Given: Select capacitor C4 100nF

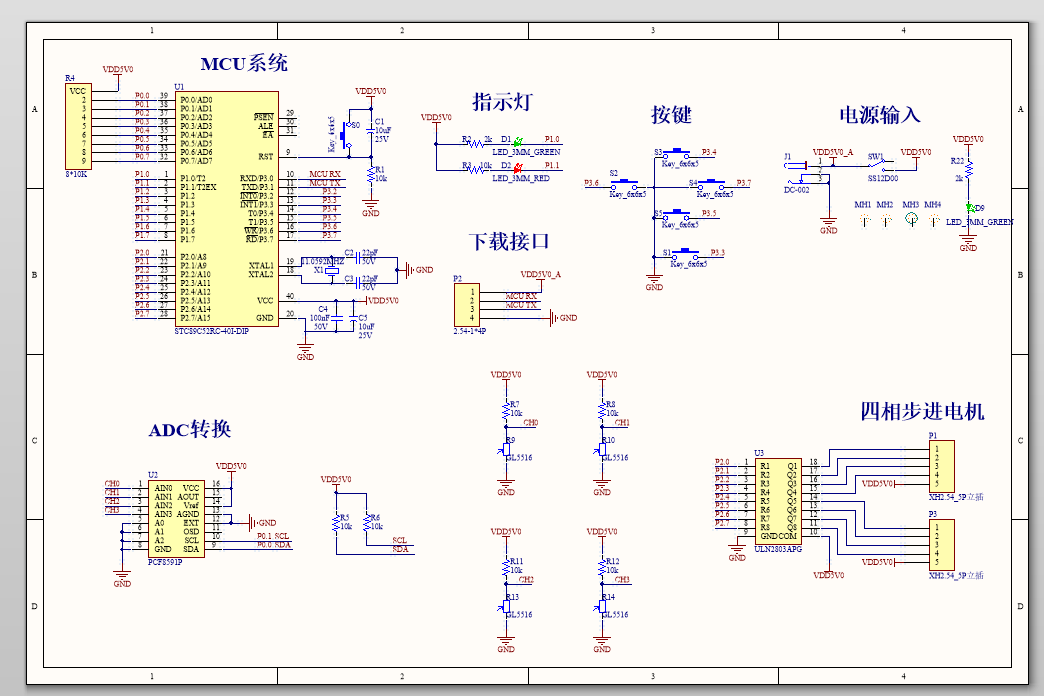Looking at the screenshot, I should click(x=336, y=318).
